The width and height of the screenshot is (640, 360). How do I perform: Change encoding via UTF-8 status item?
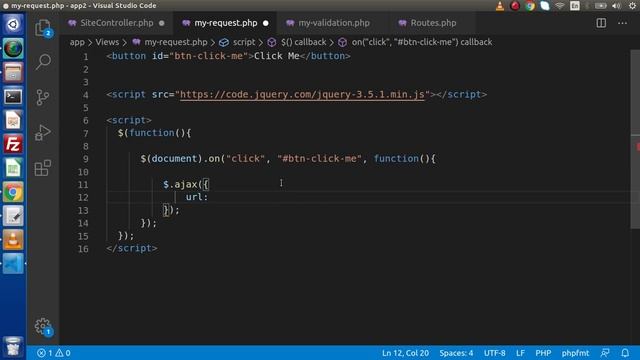pyautogui.click(x=494, y=353)
